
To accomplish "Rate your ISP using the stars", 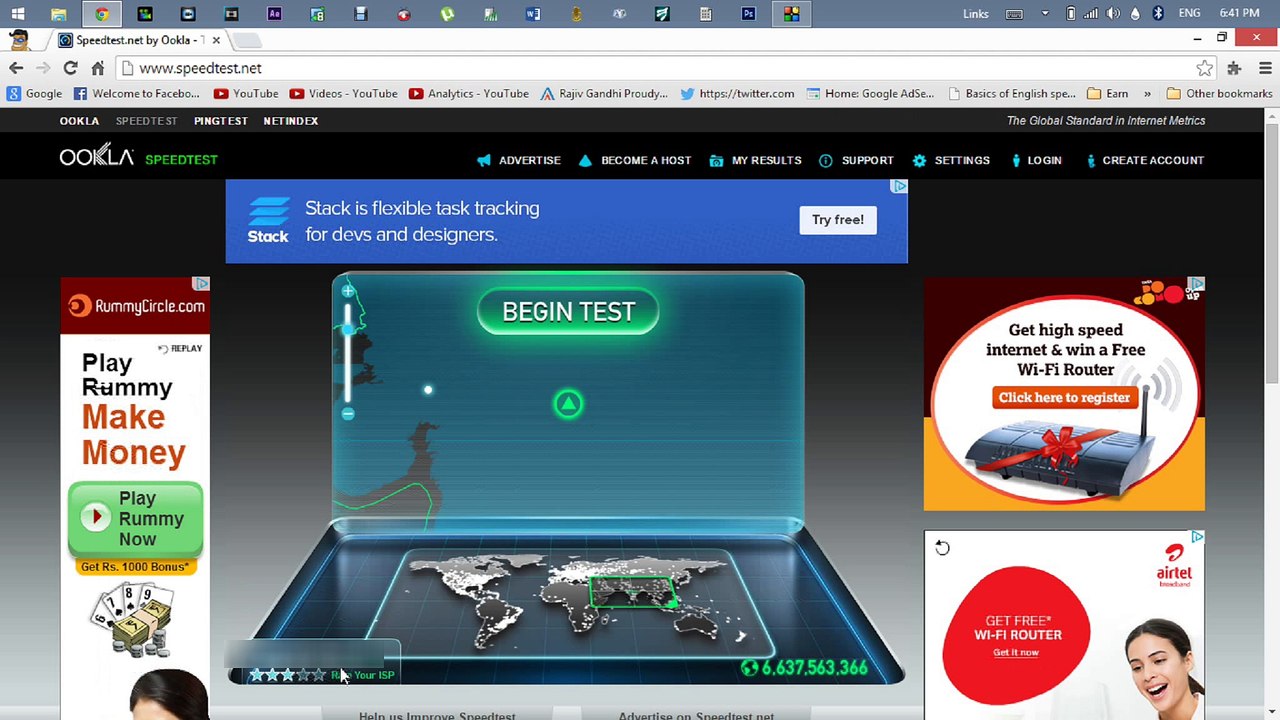I will 287,675.
